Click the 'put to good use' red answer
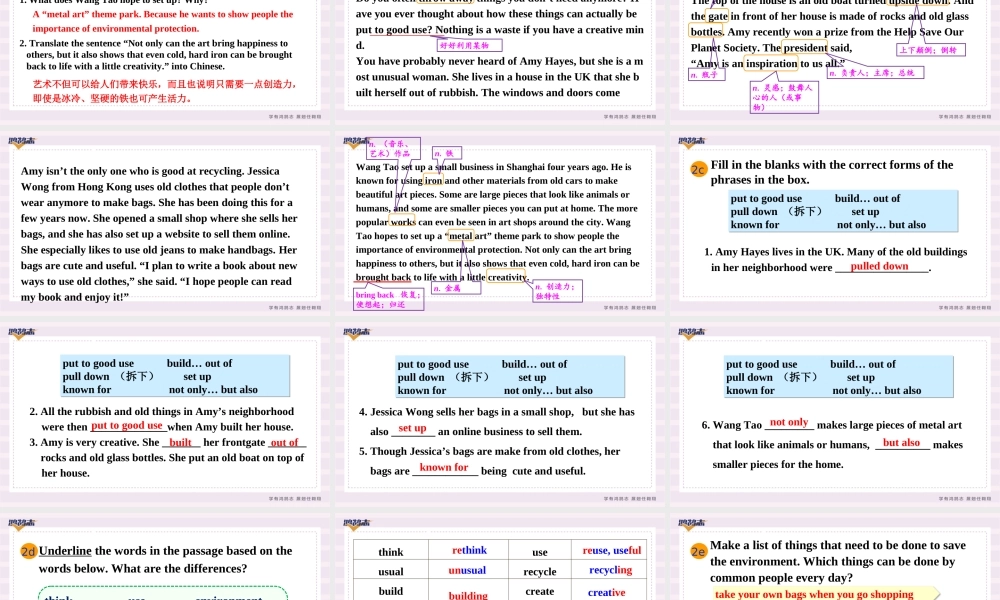 coord(127,426)
